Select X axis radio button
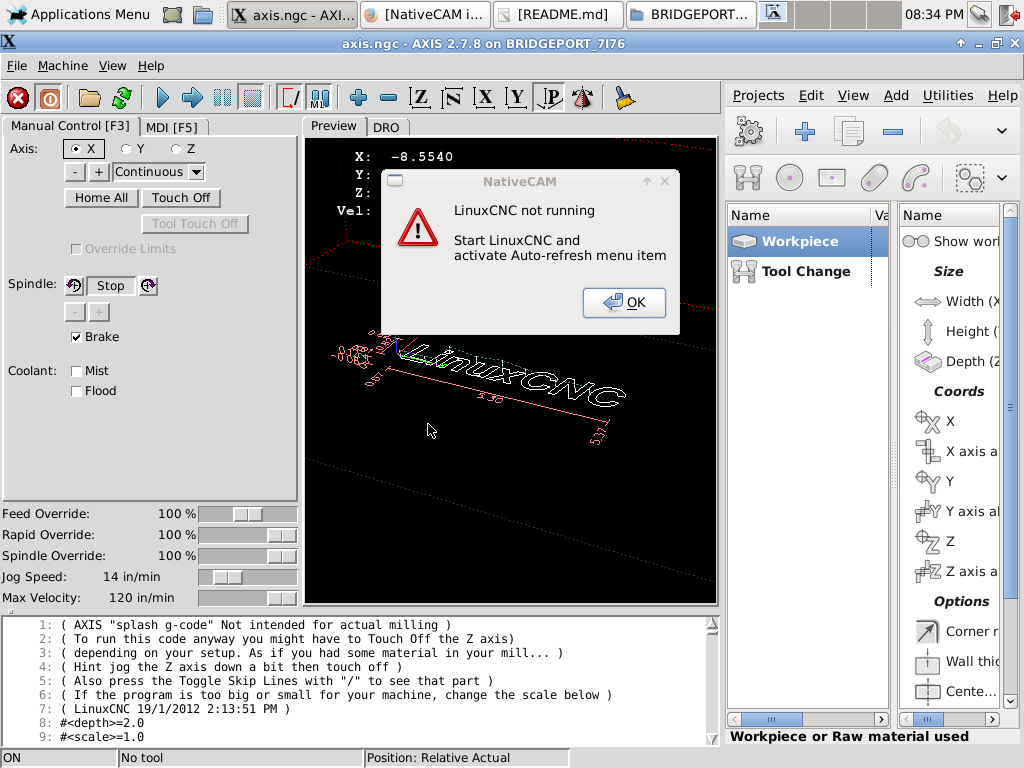The height and width of the screenshot is (768, 1024). pyautogui.click(x=76, y=149)
